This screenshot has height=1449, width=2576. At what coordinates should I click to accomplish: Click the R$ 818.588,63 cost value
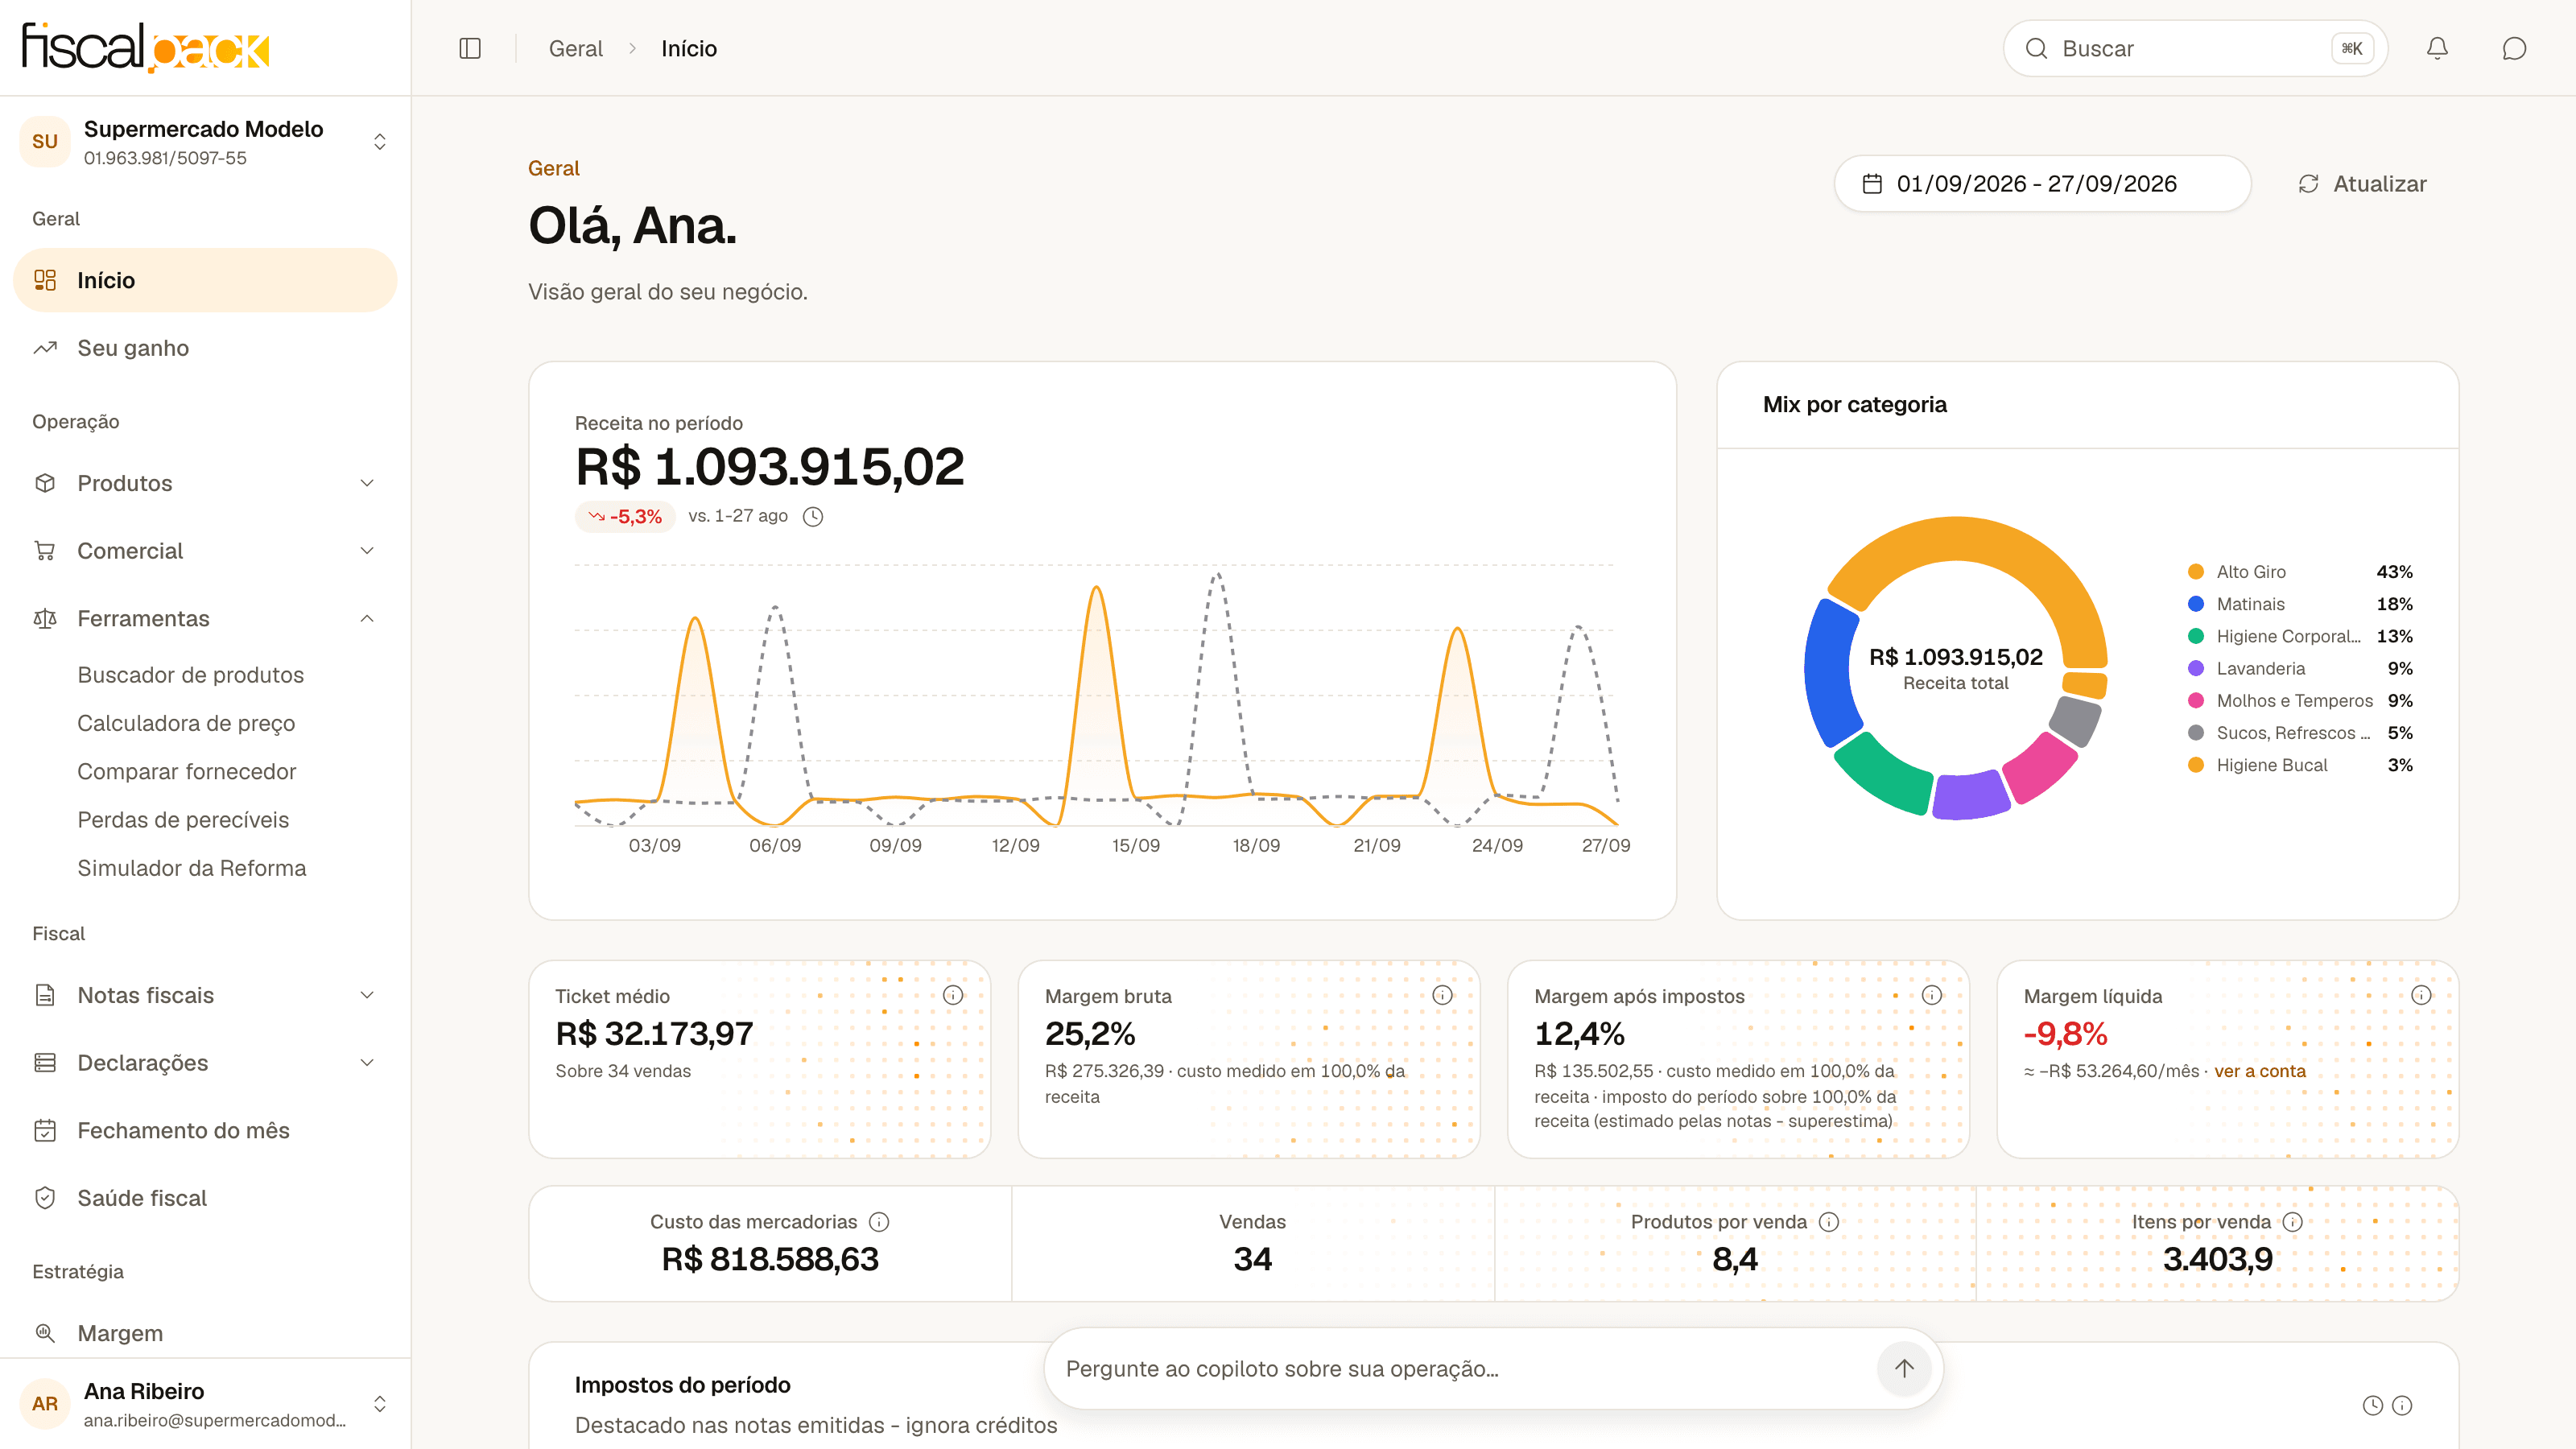(x=770, y=1259)
